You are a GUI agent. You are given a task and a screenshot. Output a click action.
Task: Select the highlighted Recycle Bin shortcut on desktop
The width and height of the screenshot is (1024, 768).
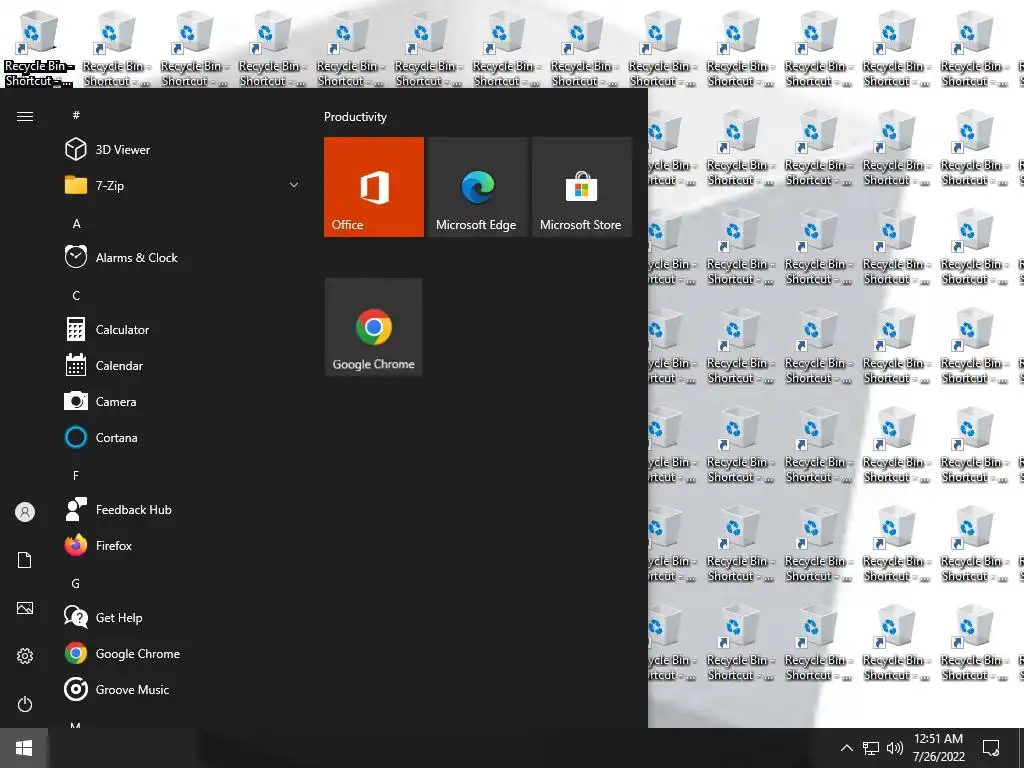(38, 47)
